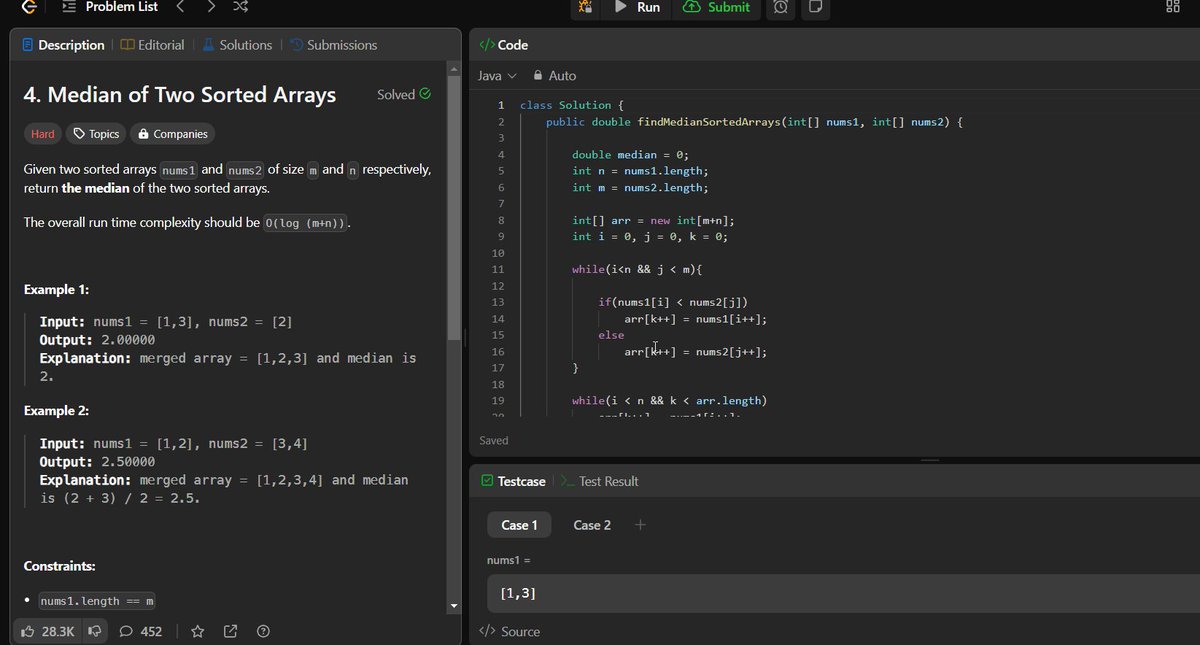Add a new testcase plus icon

click(x=641, y=525)
